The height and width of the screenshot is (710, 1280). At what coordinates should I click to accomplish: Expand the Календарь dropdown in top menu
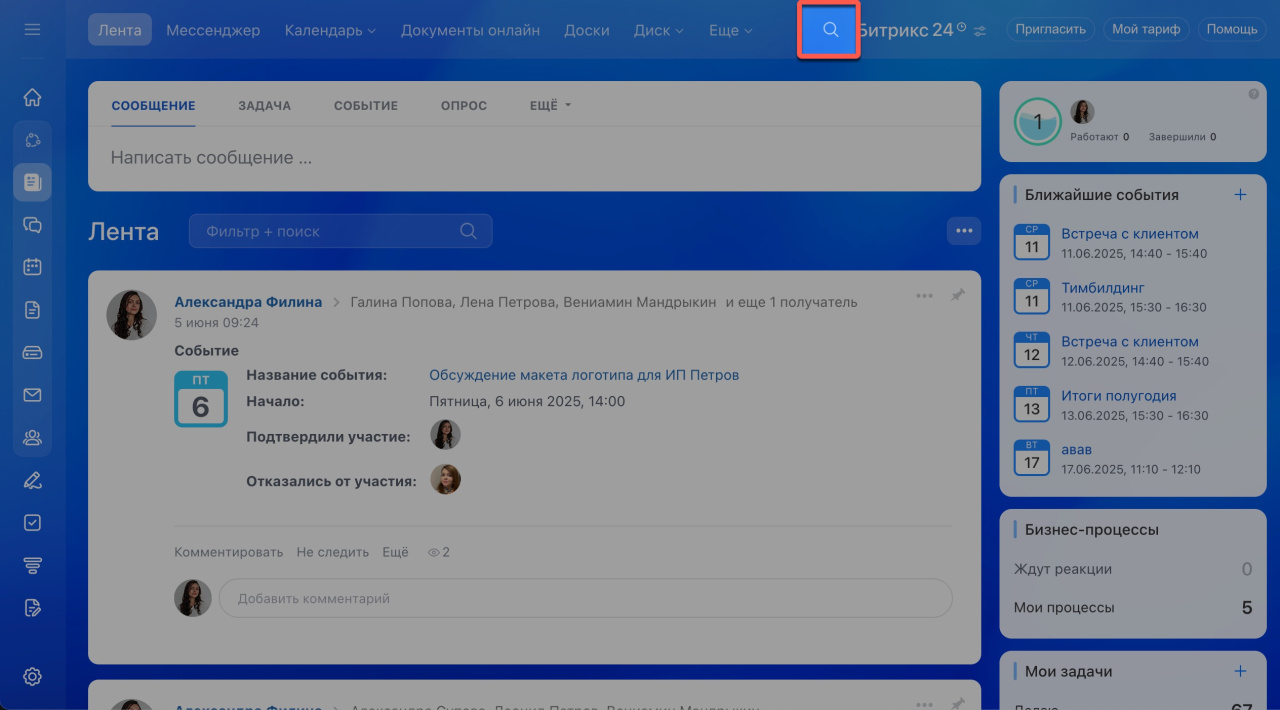330,30
